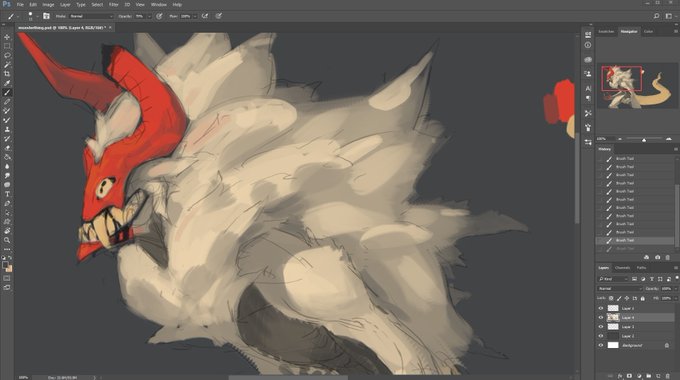Select the Horizontal Type tool
Viewport: 680px width, 380px height.
pos(7,194)
